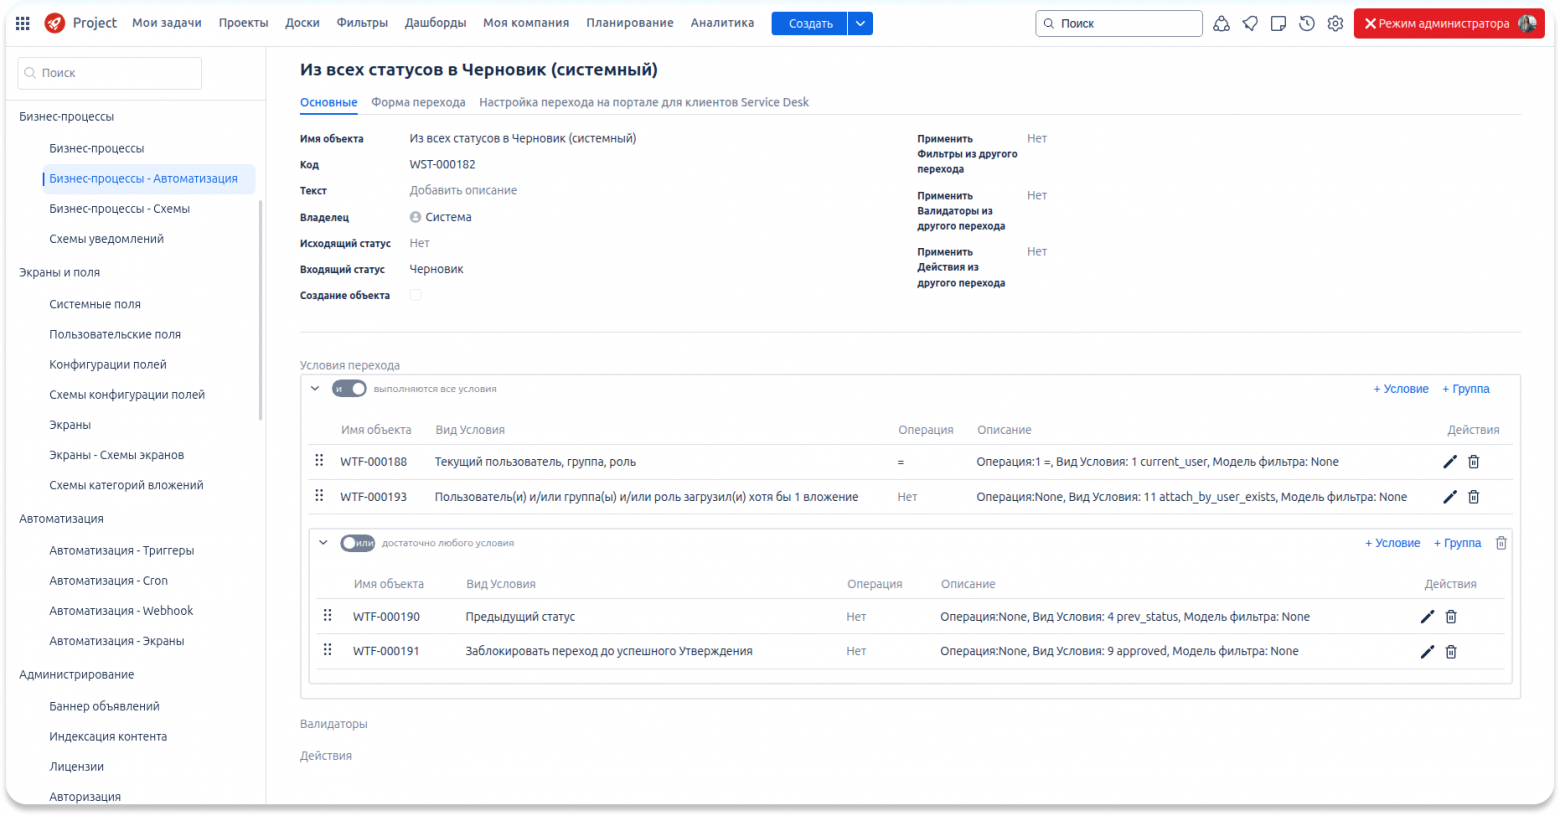Image resolution: width=1560 pixels, height=816 pixels.
Task: Open the apps grid launcher
Action: pyautogui.click(x=22, y=23)
